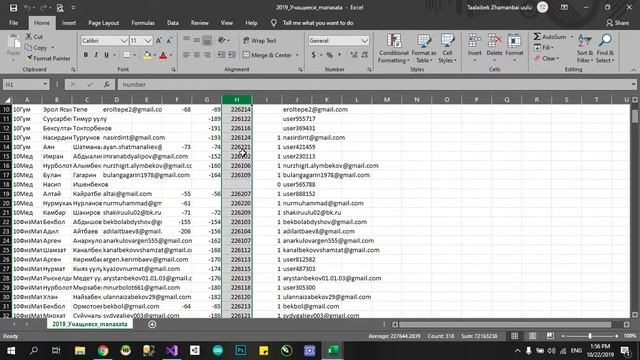Toggle Wrap Text
The width and height of the screenshot is (640, 360).
pos(260,40)
